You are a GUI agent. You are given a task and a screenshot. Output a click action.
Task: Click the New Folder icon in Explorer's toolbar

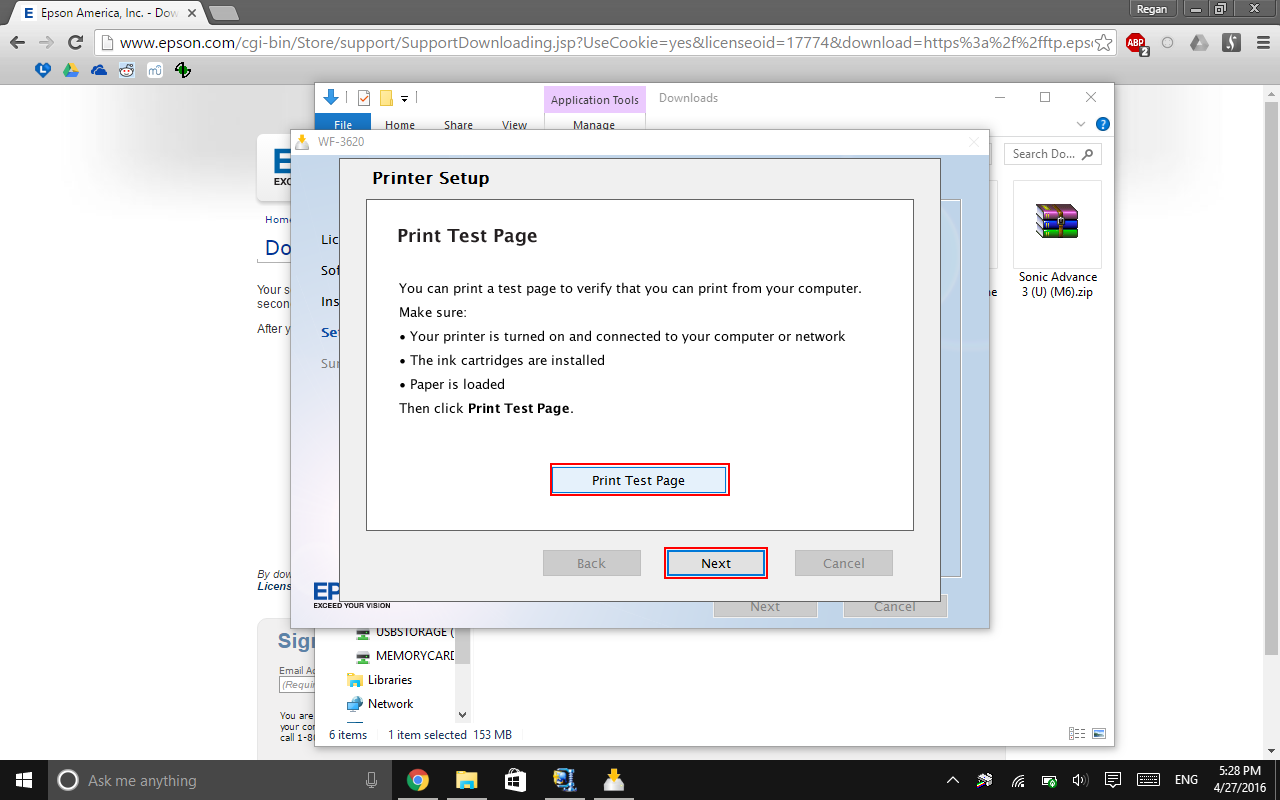[386, 98]
